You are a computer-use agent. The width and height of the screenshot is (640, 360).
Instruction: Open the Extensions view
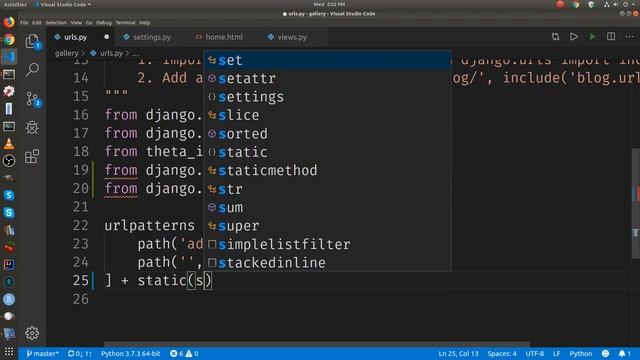[32, 156]
